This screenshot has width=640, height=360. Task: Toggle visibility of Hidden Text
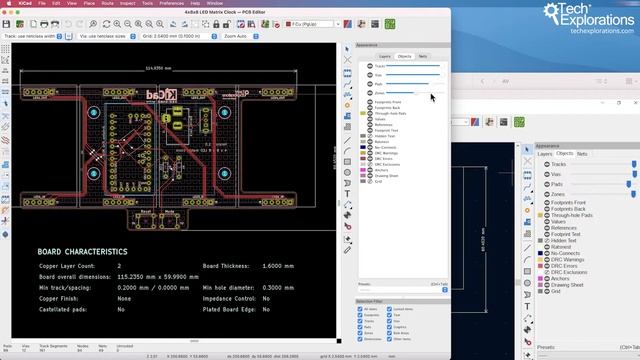[370, 136]
